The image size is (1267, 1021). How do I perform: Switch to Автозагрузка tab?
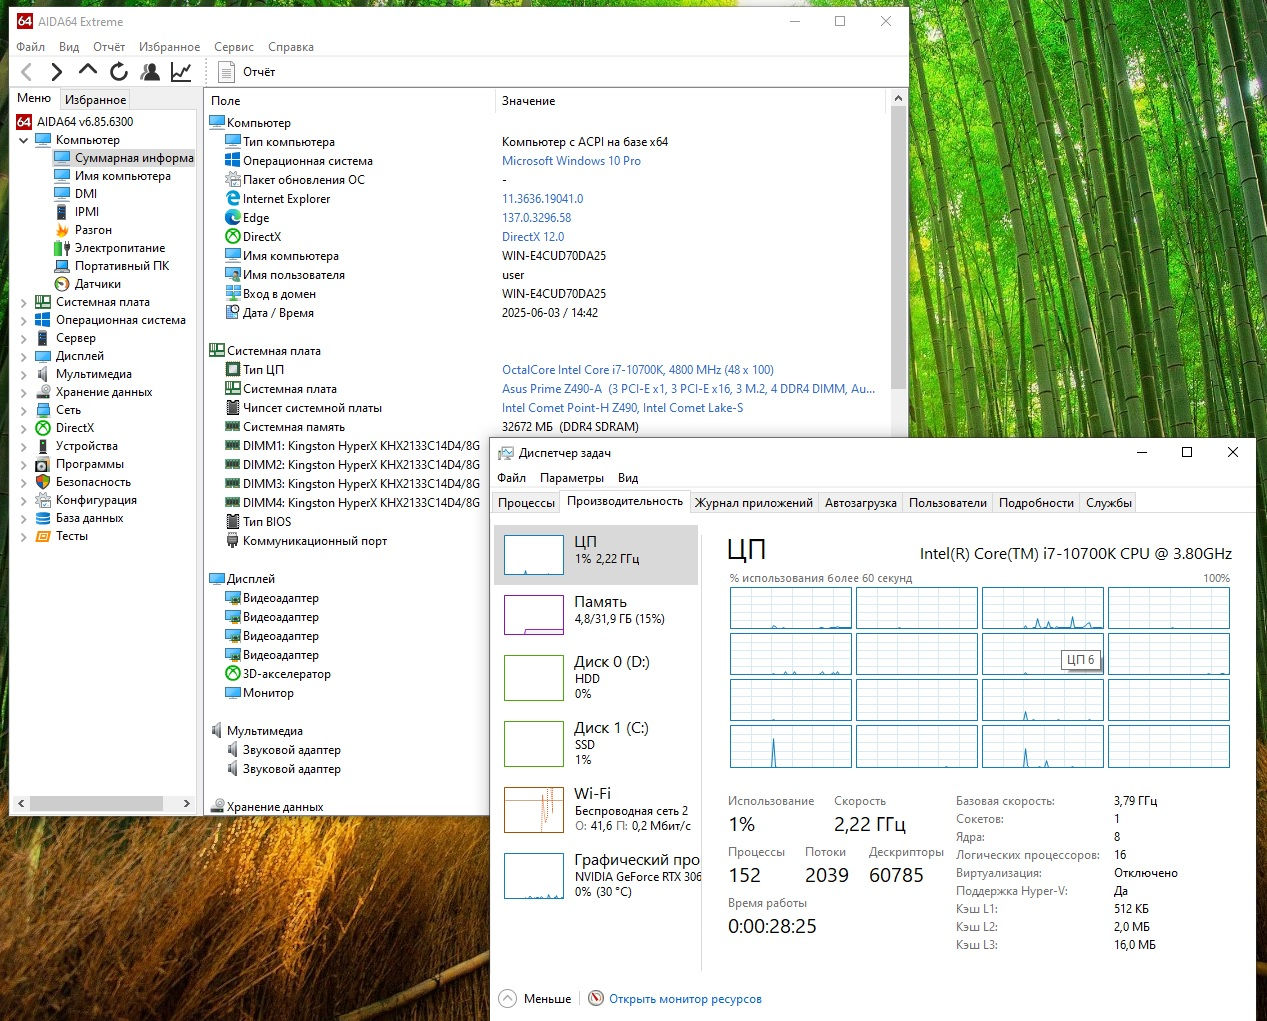click(860, 503)
